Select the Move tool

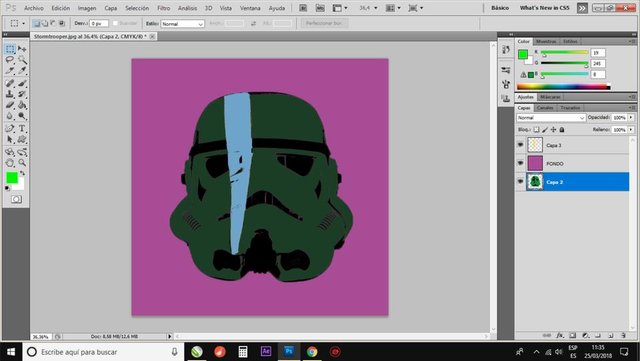pos(22,49)
